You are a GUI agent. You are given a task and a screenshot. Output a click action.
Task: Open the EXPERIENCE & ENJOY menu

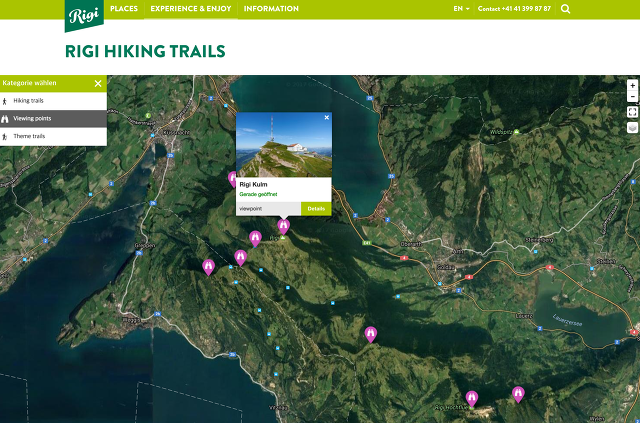(x=191, y=9)
